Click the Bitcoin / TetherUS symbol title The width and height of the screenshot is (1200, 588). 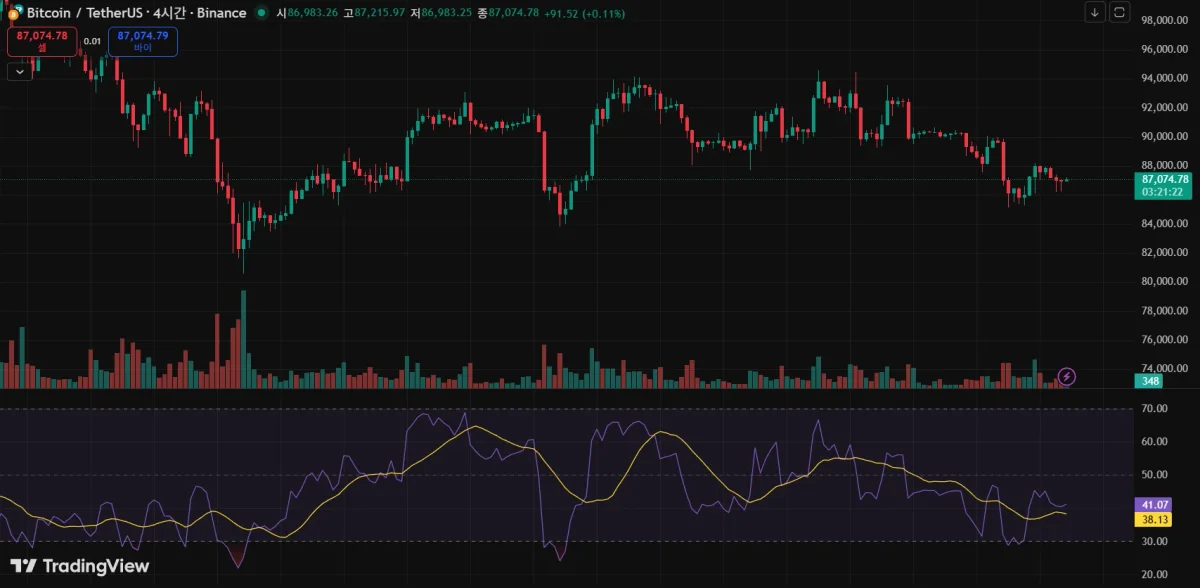pyautogui.click(x=84, y=13)
